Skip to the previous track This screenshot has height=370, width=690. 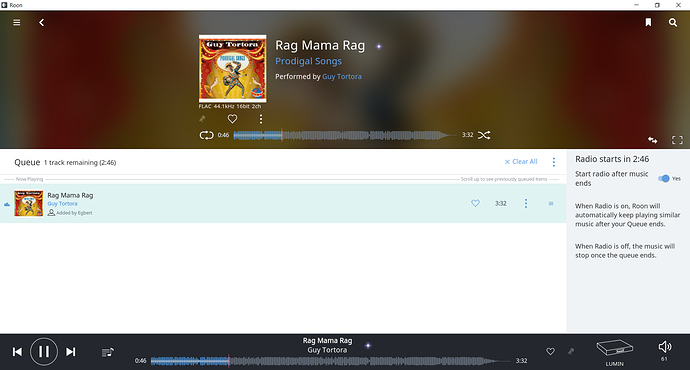tap(17, 352)
